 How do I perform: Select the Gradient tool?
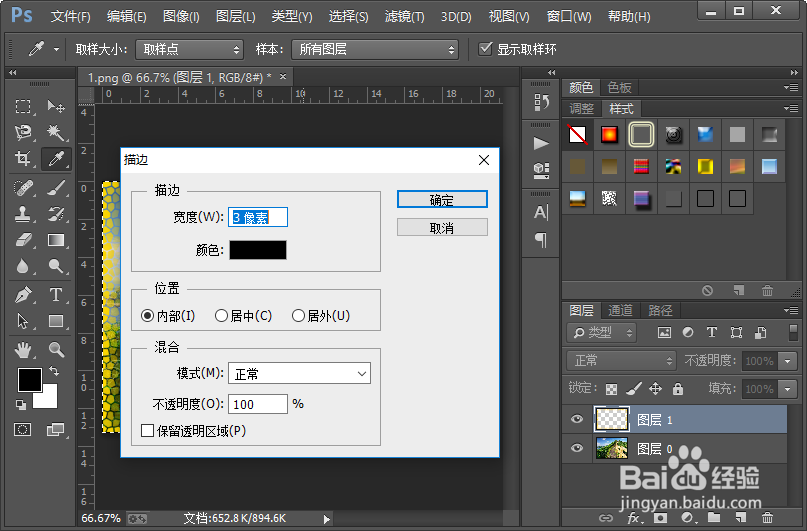point(56,240)
